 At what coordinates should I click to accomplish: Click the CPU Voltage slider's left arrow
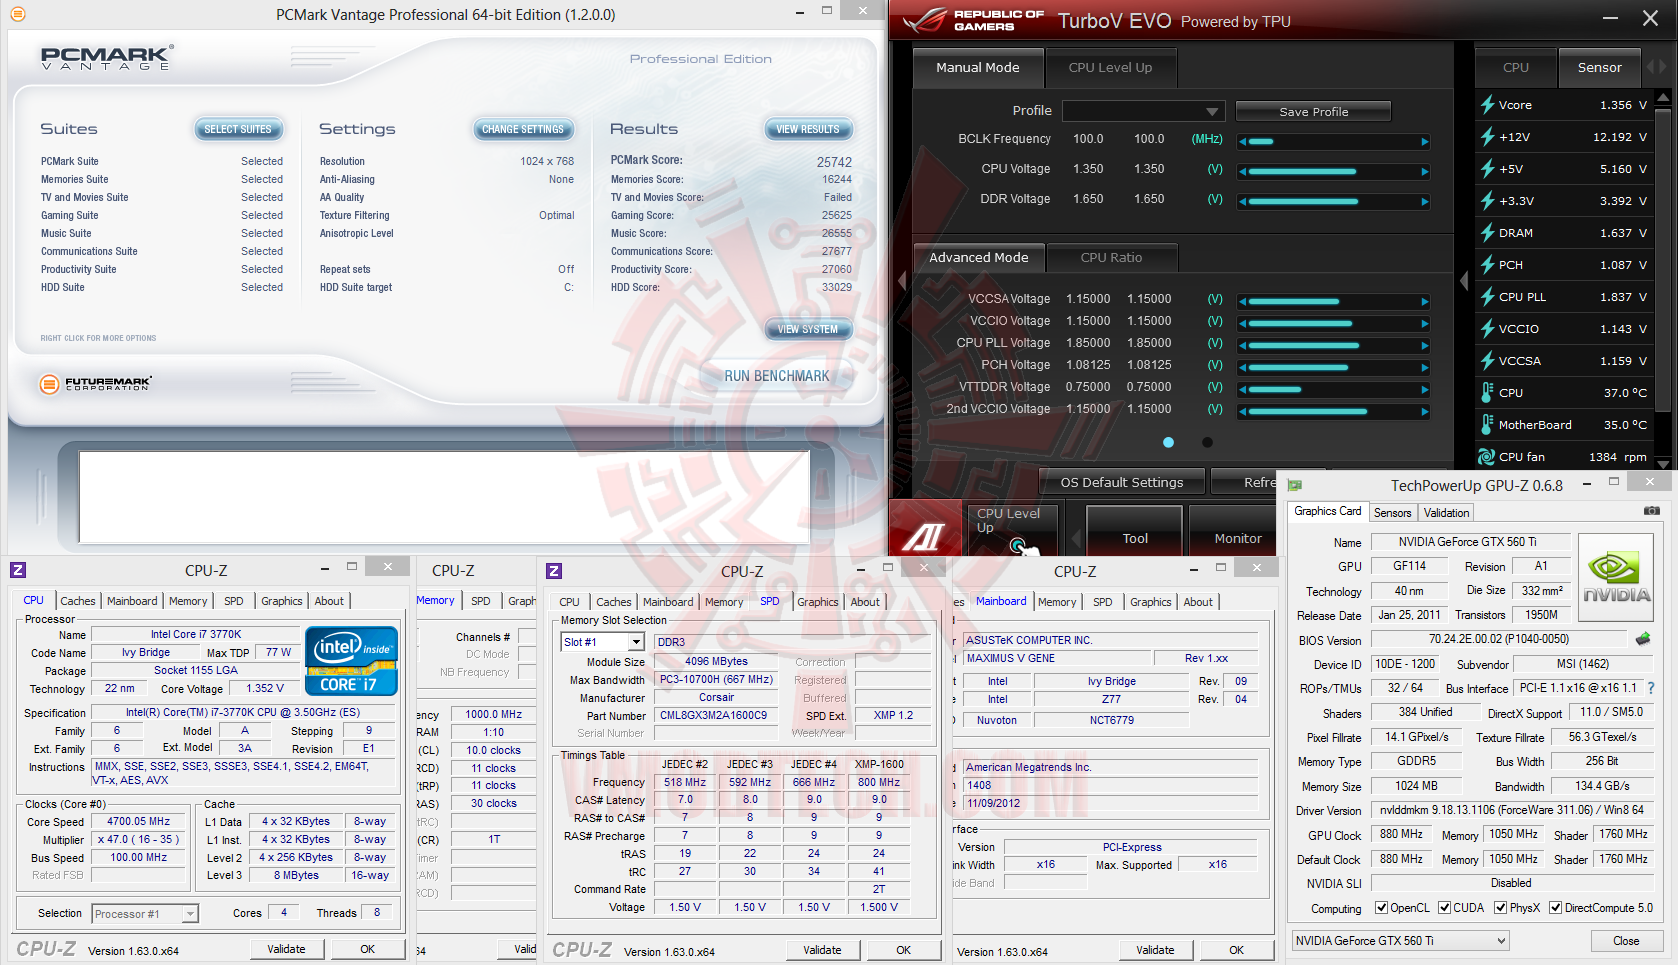click(1242, 171)
